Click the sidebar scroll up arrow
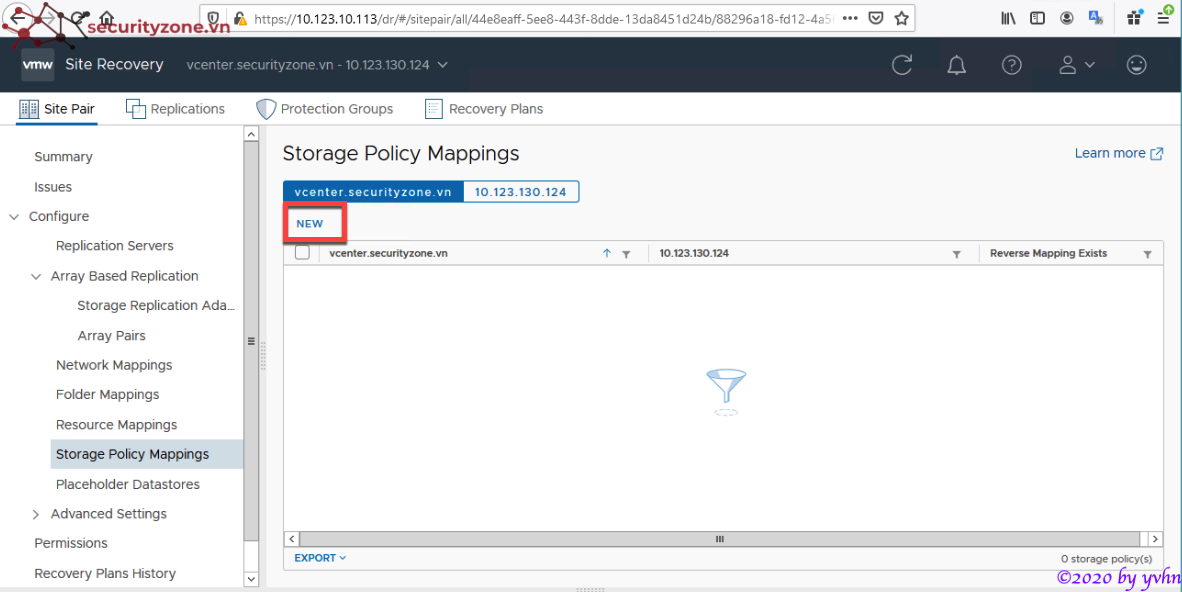This screenshot has width=1182, height=592. tap(252, 133)
